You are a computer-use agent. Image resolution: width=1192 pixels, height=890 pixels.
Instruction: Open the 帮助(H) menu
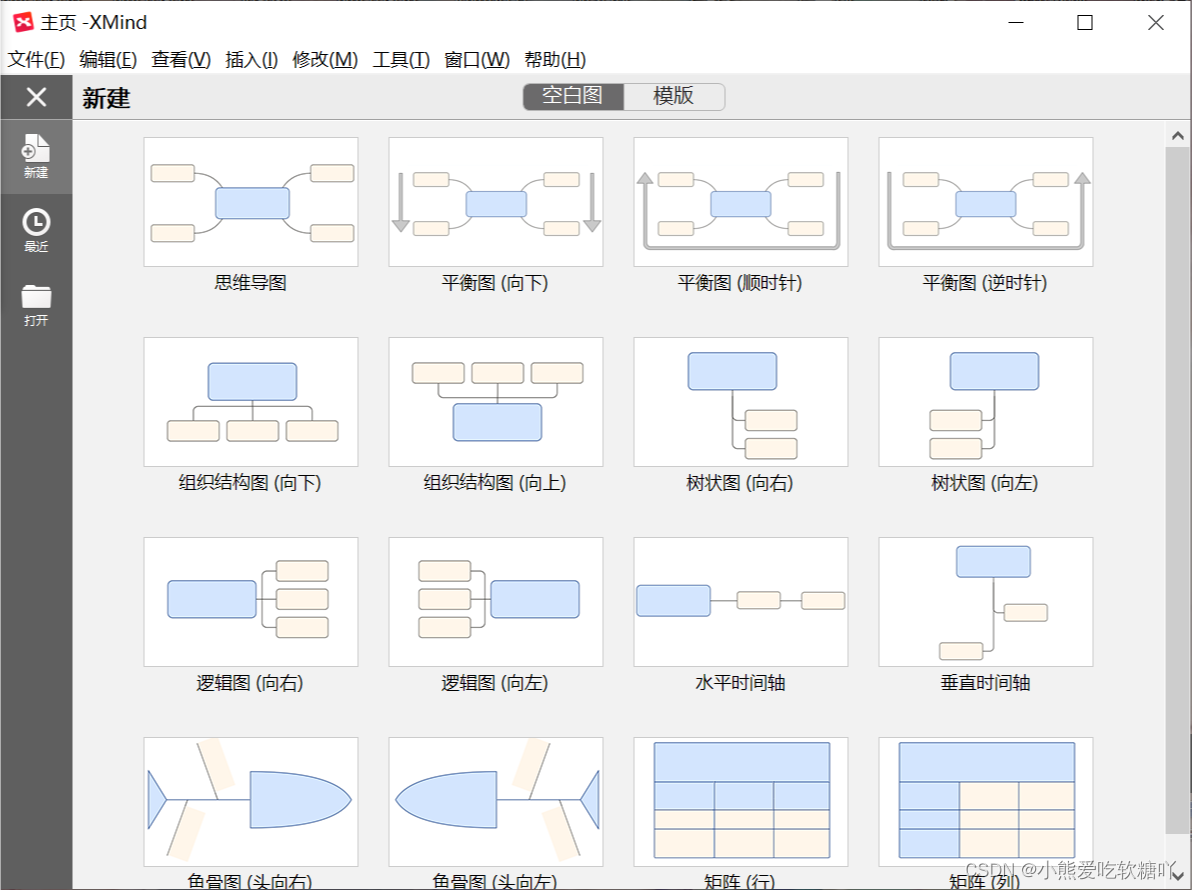pos(555,59)
